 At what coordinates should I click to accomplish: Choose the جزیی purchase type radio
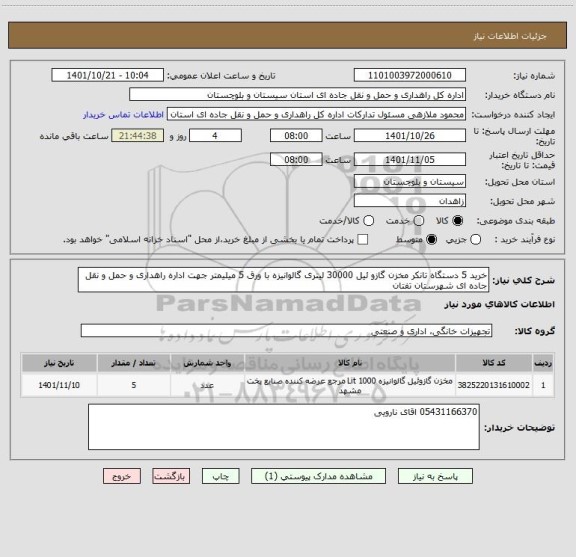476,240
